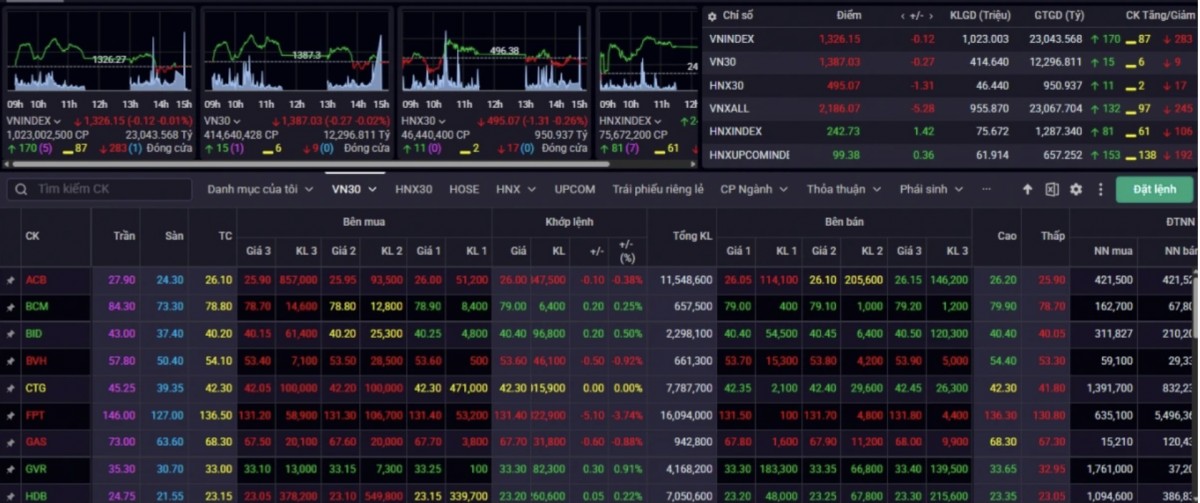Focus the Tìm kiếm CK search field
The height and width of the screenshot is (503, 1200).
click(x=105, y=189)
